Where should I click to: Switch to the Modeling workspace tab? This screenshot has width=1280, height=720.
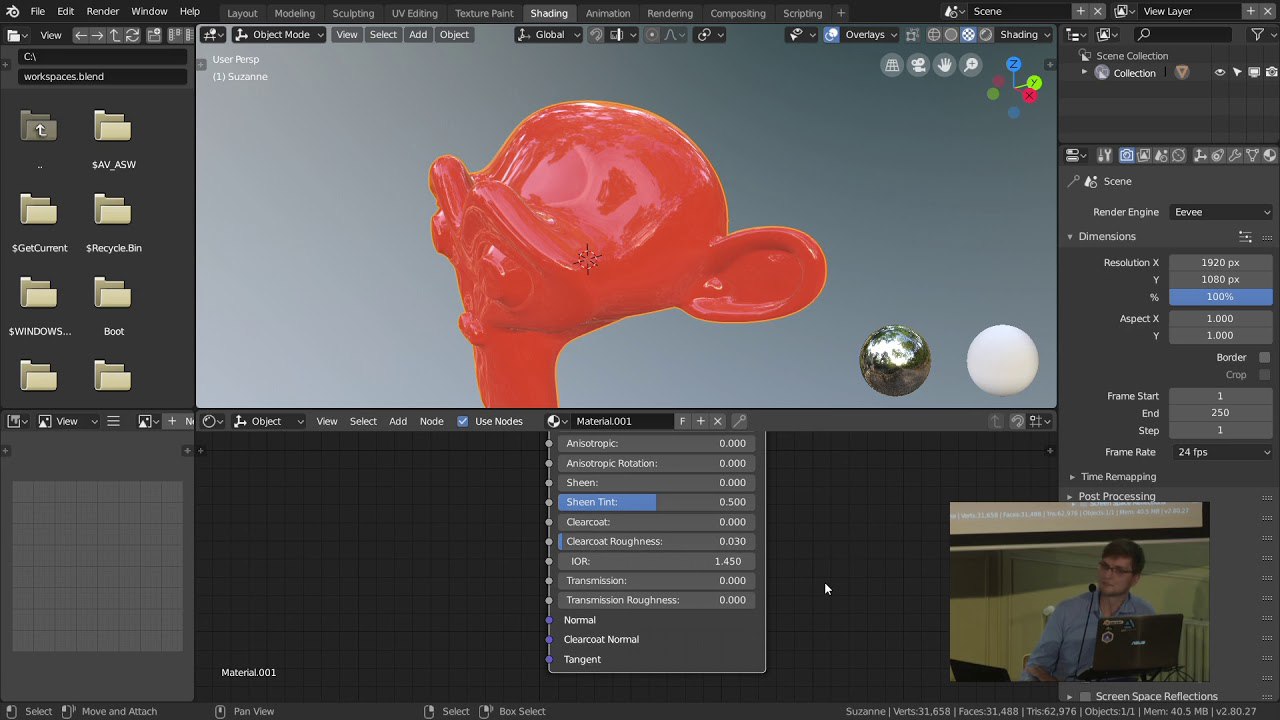click(x=294, y=13)
